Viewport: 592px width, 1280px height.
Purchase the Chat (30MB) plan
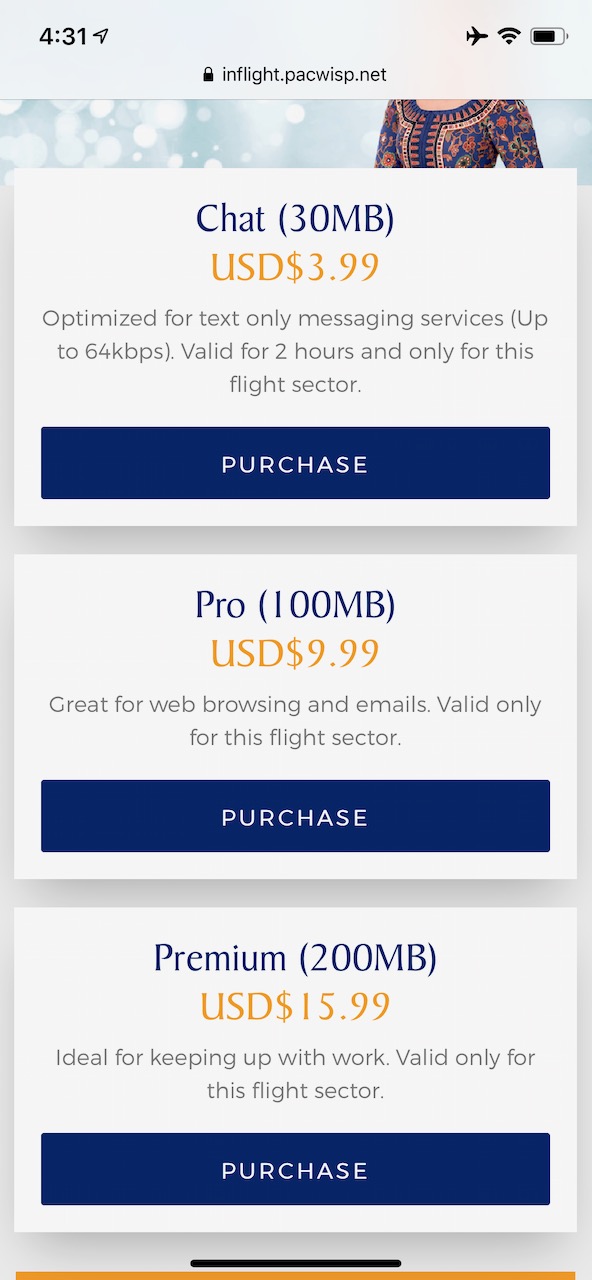point(295,463)
